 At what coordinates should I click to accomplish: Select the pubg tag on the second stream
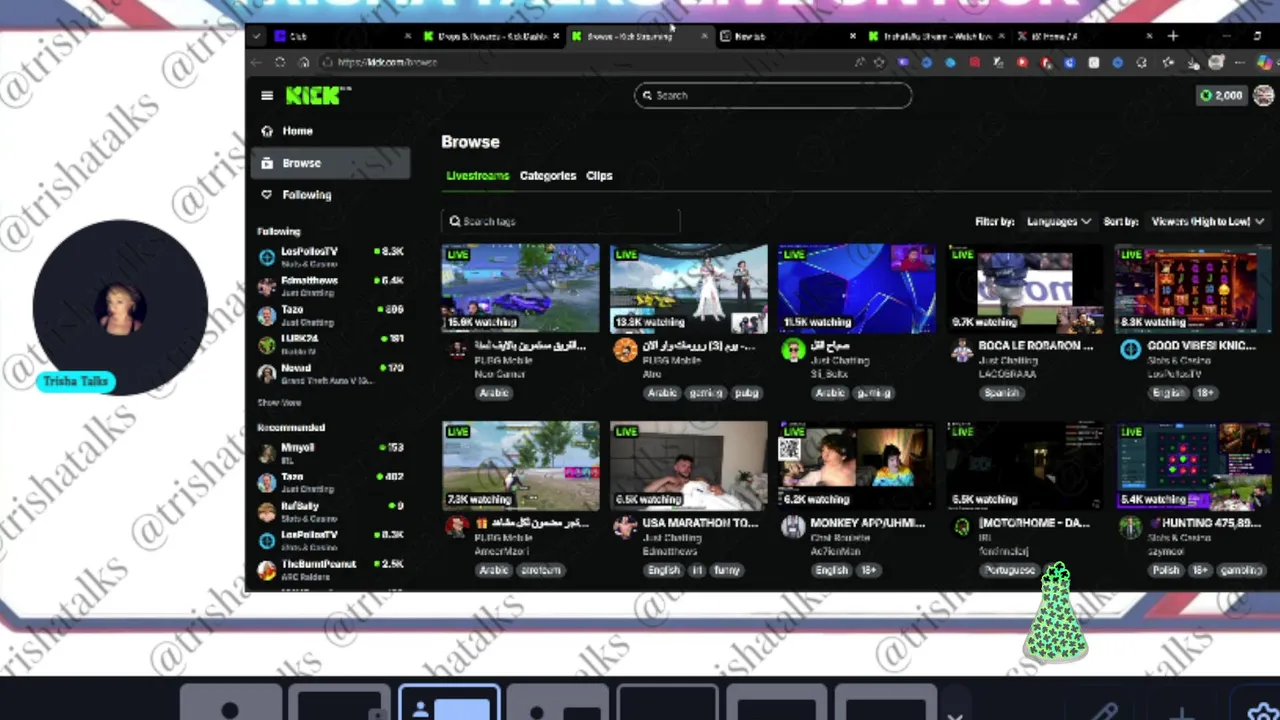tap(746, 393)
